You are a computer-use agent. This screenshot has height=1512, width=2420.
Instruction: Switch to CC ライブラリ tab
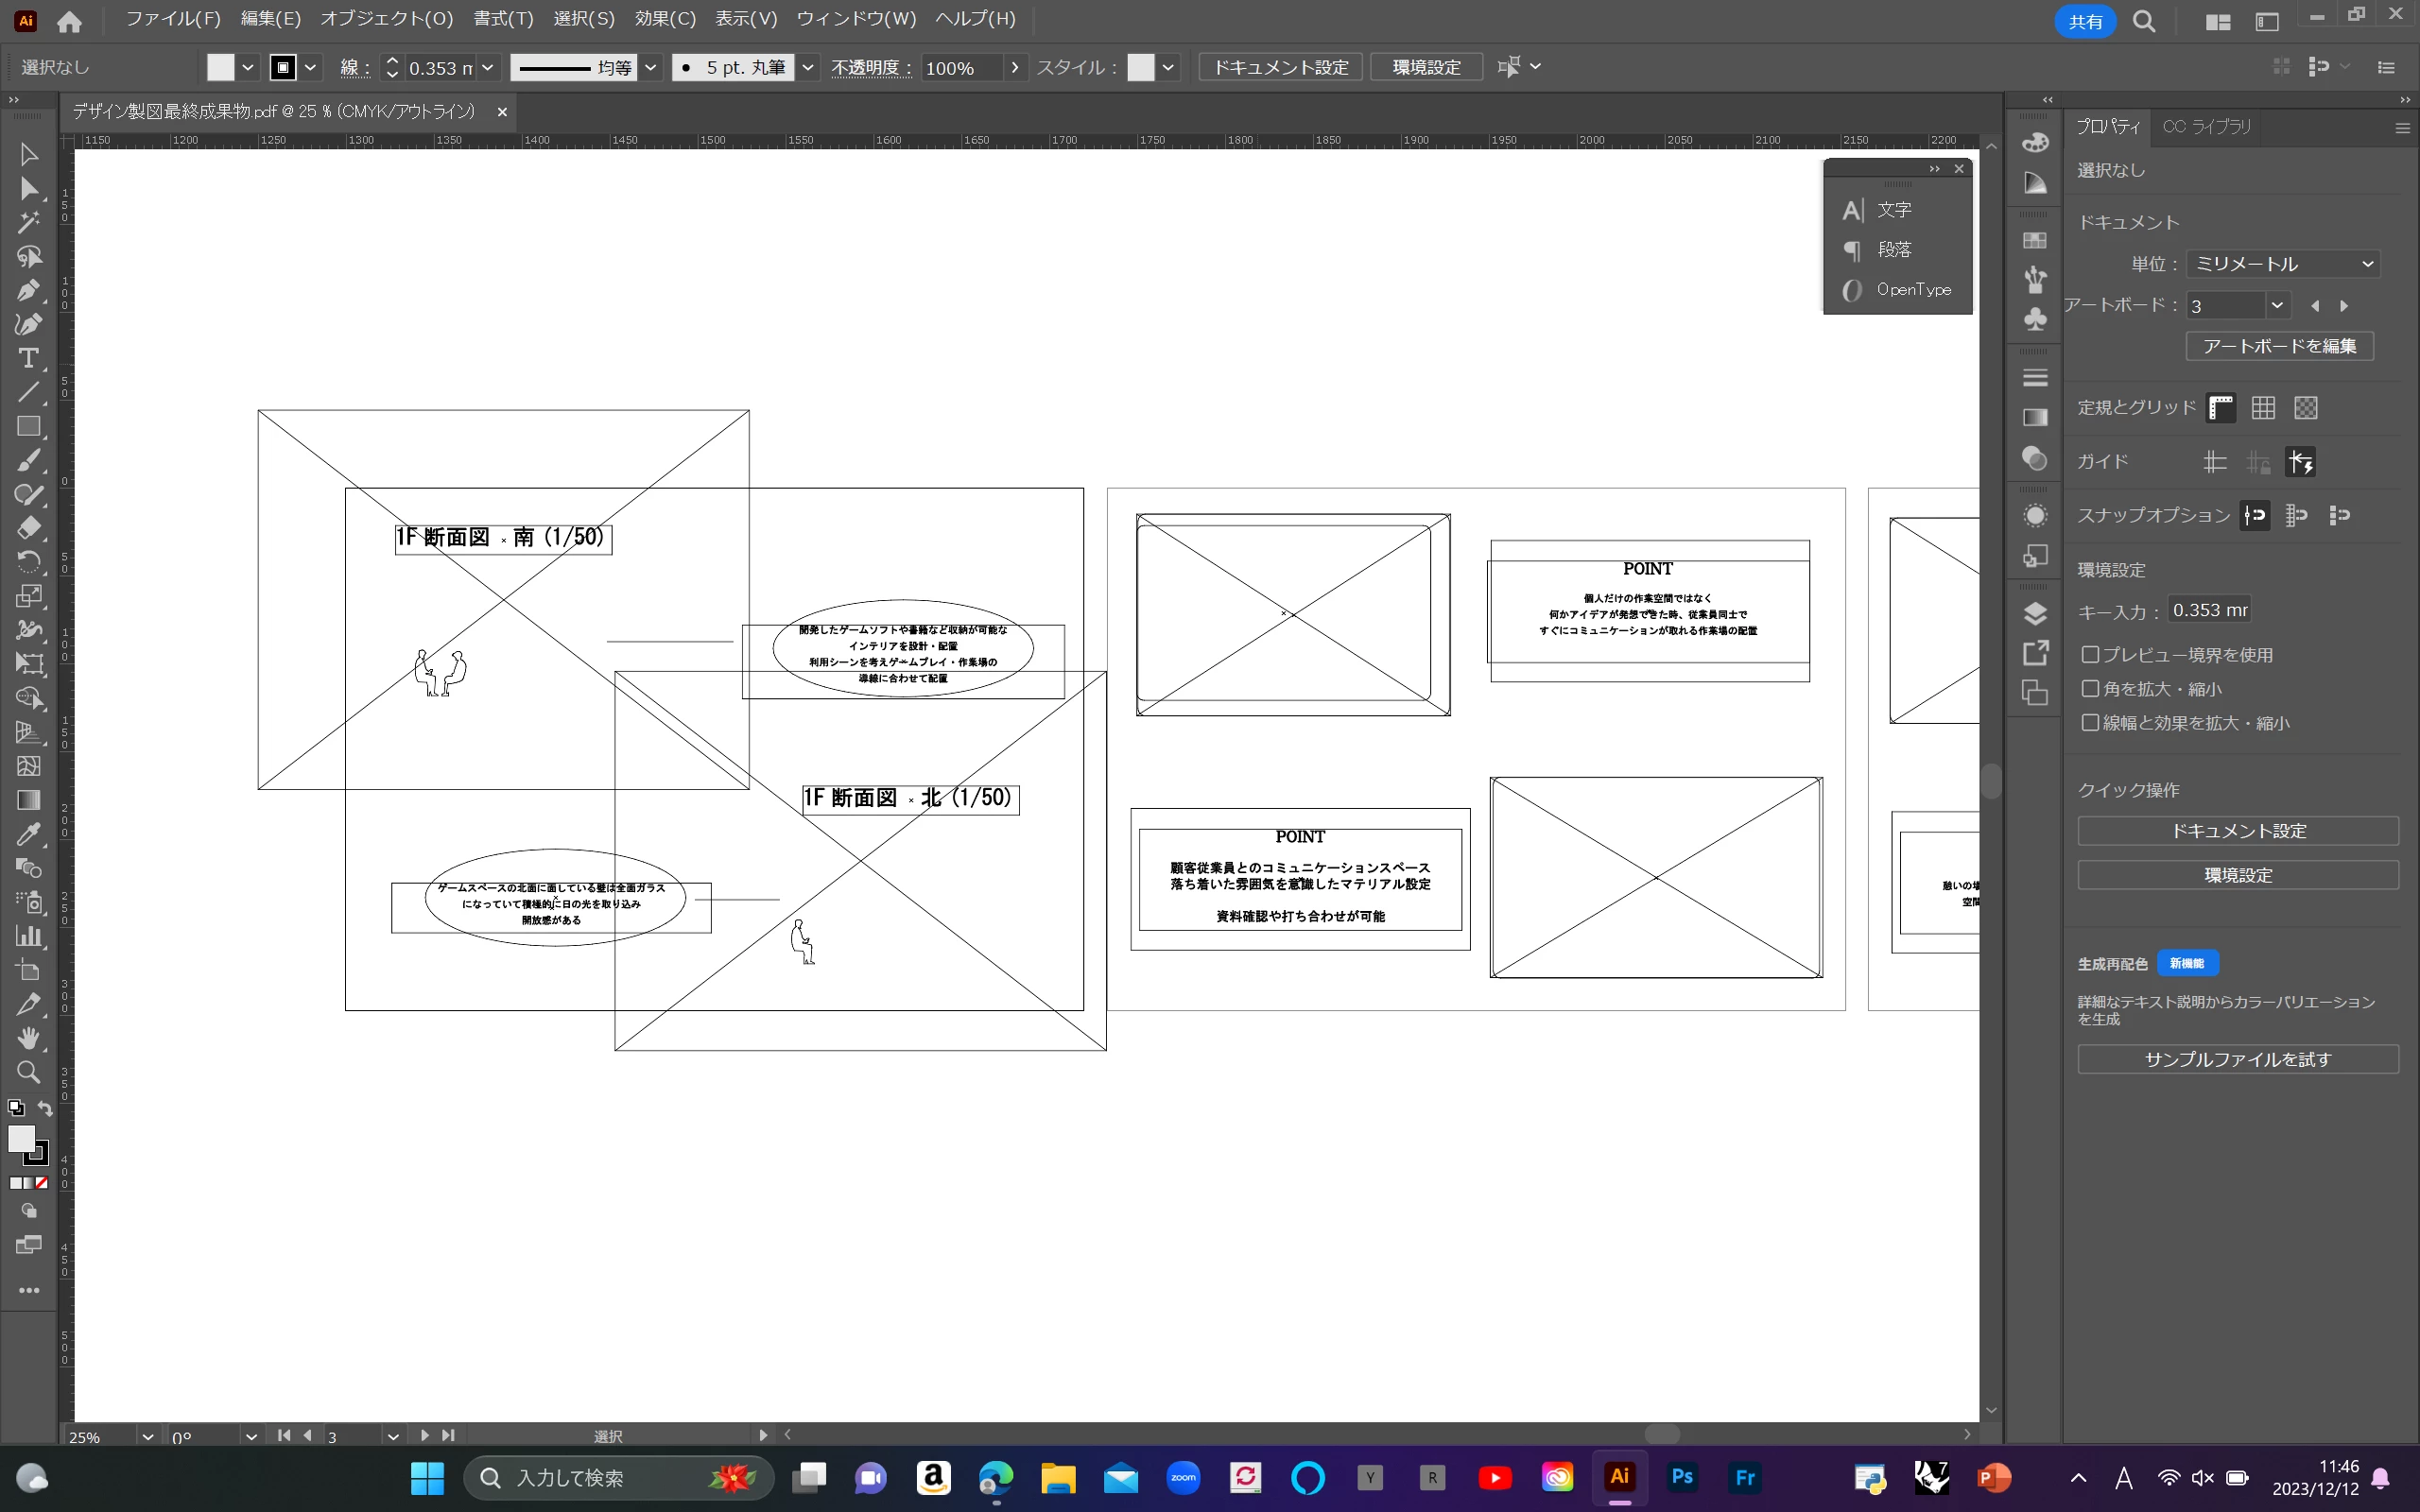[x=2206, y=127]
